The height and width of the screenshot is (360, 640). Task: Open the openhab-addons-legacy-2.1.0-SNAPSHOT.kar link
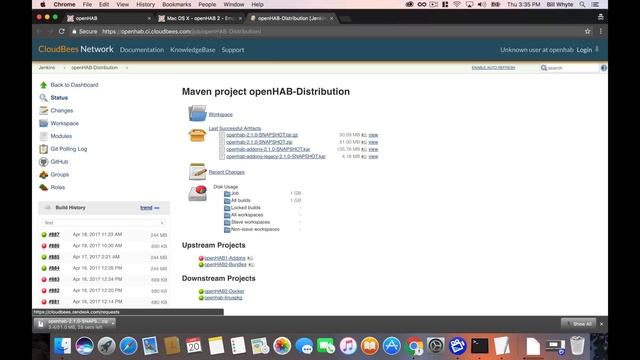point(276,156)
